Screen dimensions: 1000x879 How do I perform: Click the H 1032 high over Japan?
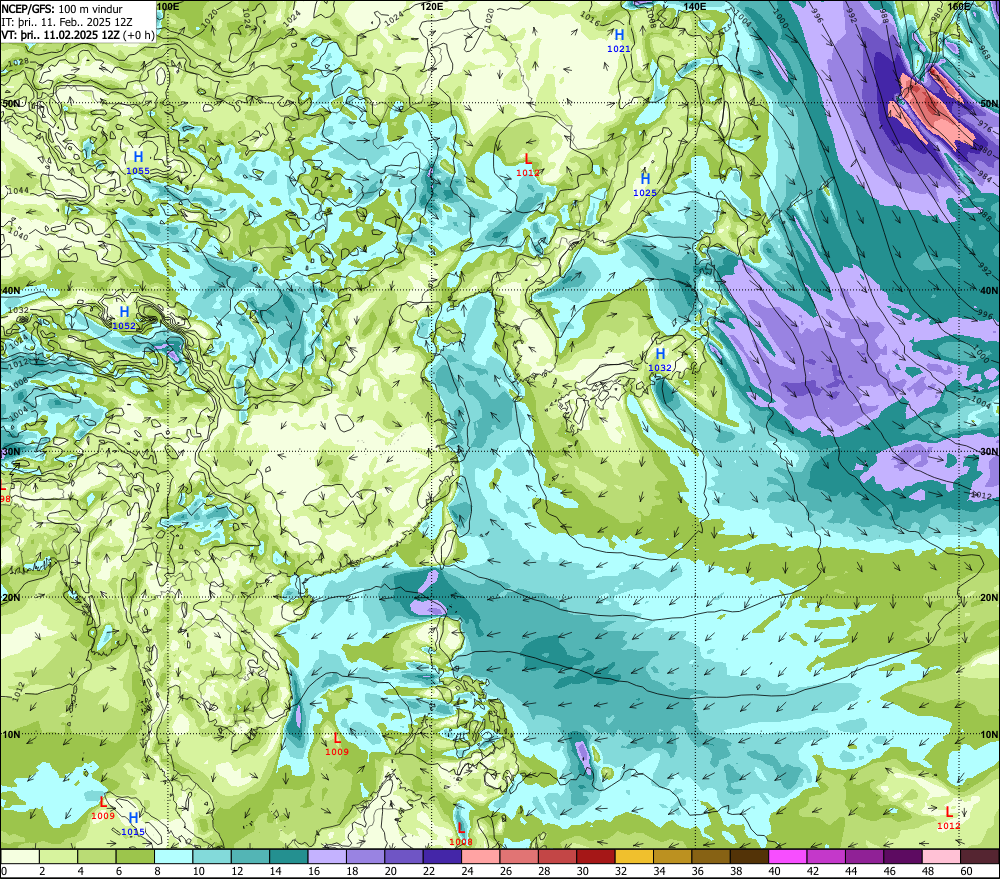[660, 359]
